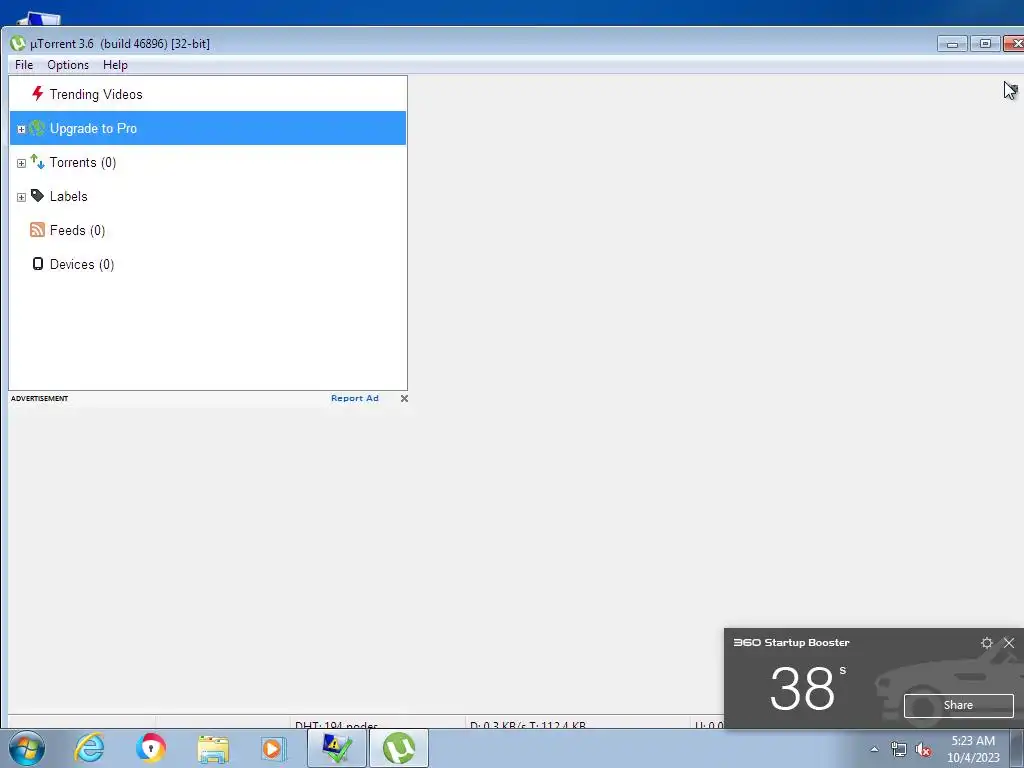
Task: Click the Labels tag icon
Action: 37,196
